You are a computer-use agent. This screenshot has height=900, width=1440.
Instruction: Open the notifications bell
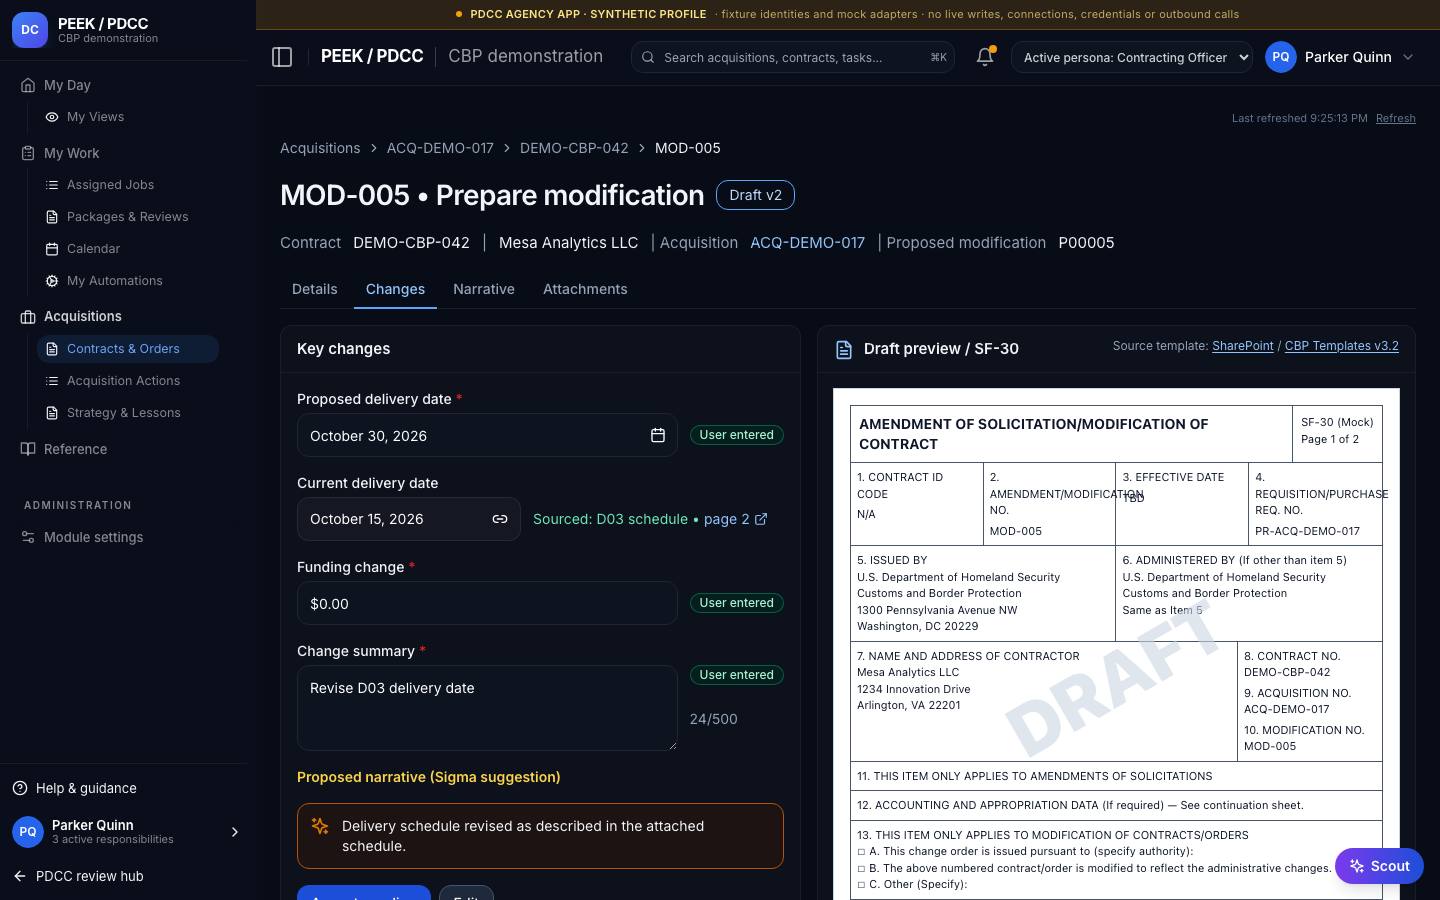point(985,57)
